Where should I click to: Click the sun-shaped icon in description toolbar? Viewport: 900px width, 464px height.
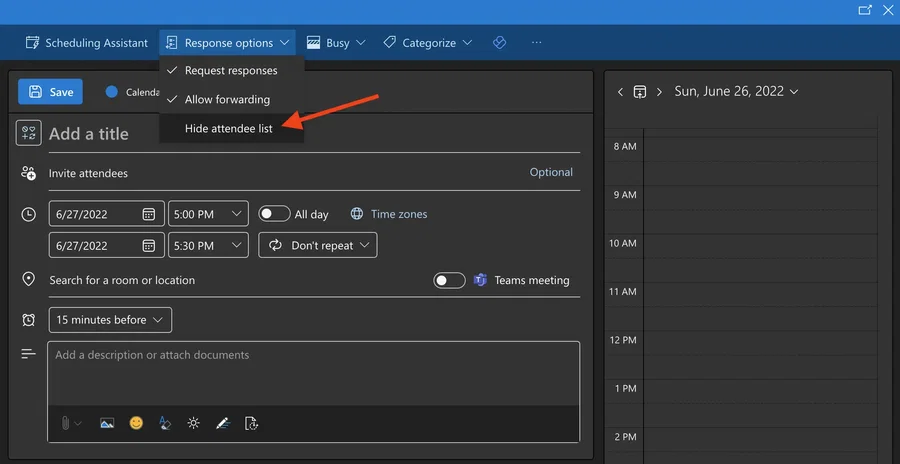193,423
